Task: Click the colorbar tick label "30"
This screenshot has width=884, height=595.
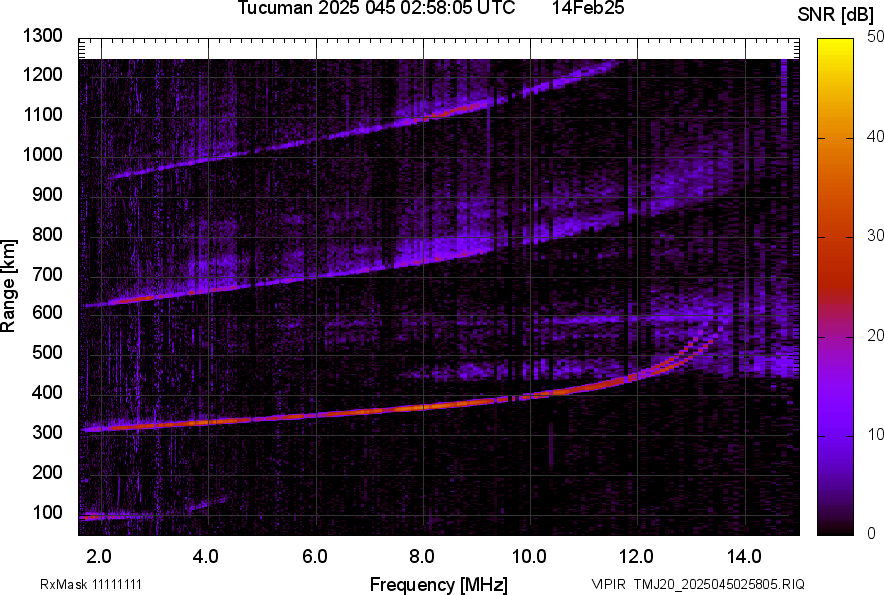Action: [875, 236]
